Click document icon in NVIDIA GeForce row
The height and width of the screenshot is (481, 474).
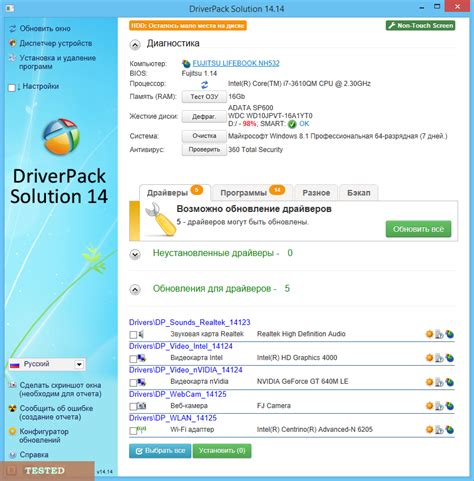[x=439, y=382]
